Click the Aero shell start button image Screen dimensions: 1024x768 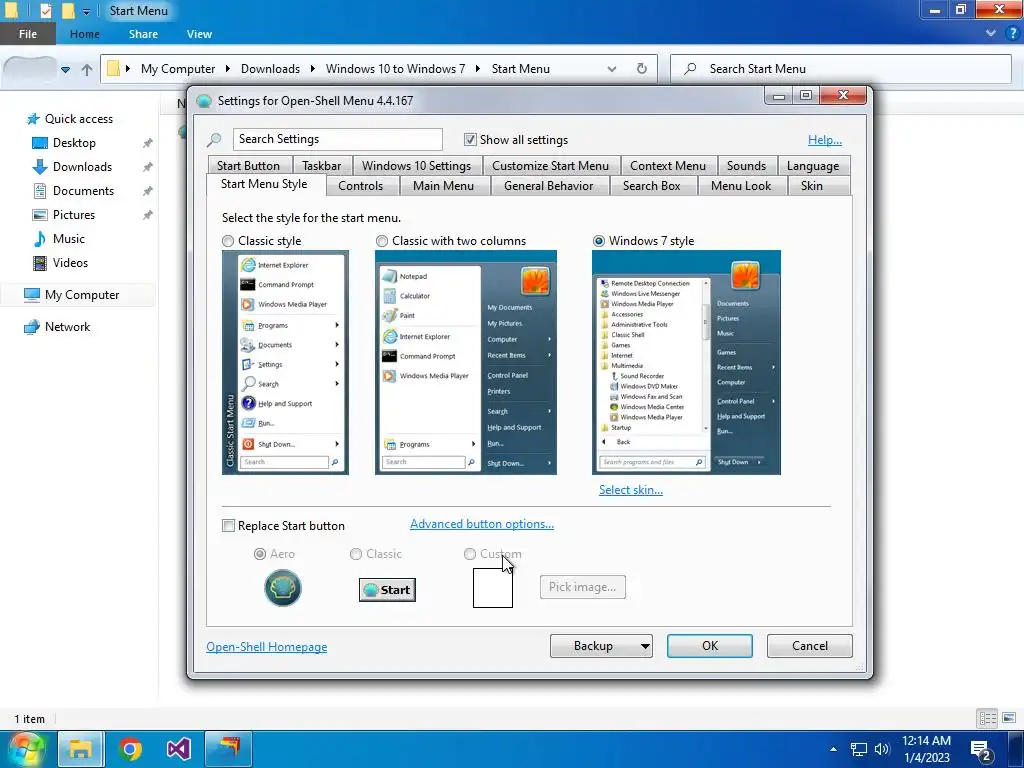pos(283,588)
